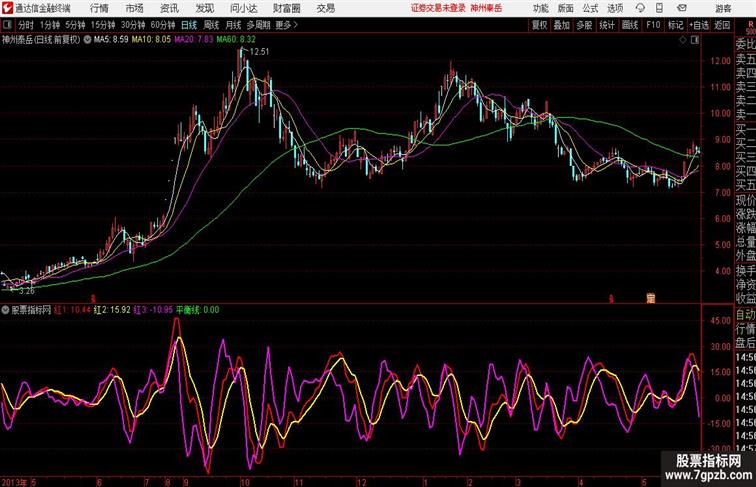Click the 返回 back button

click(722, 25)
